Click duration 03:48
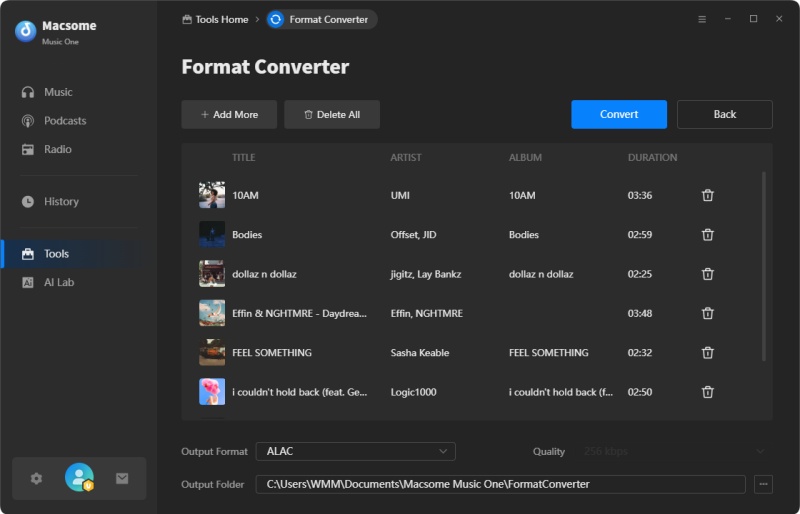The image size is (800, 514). [640, 313]
